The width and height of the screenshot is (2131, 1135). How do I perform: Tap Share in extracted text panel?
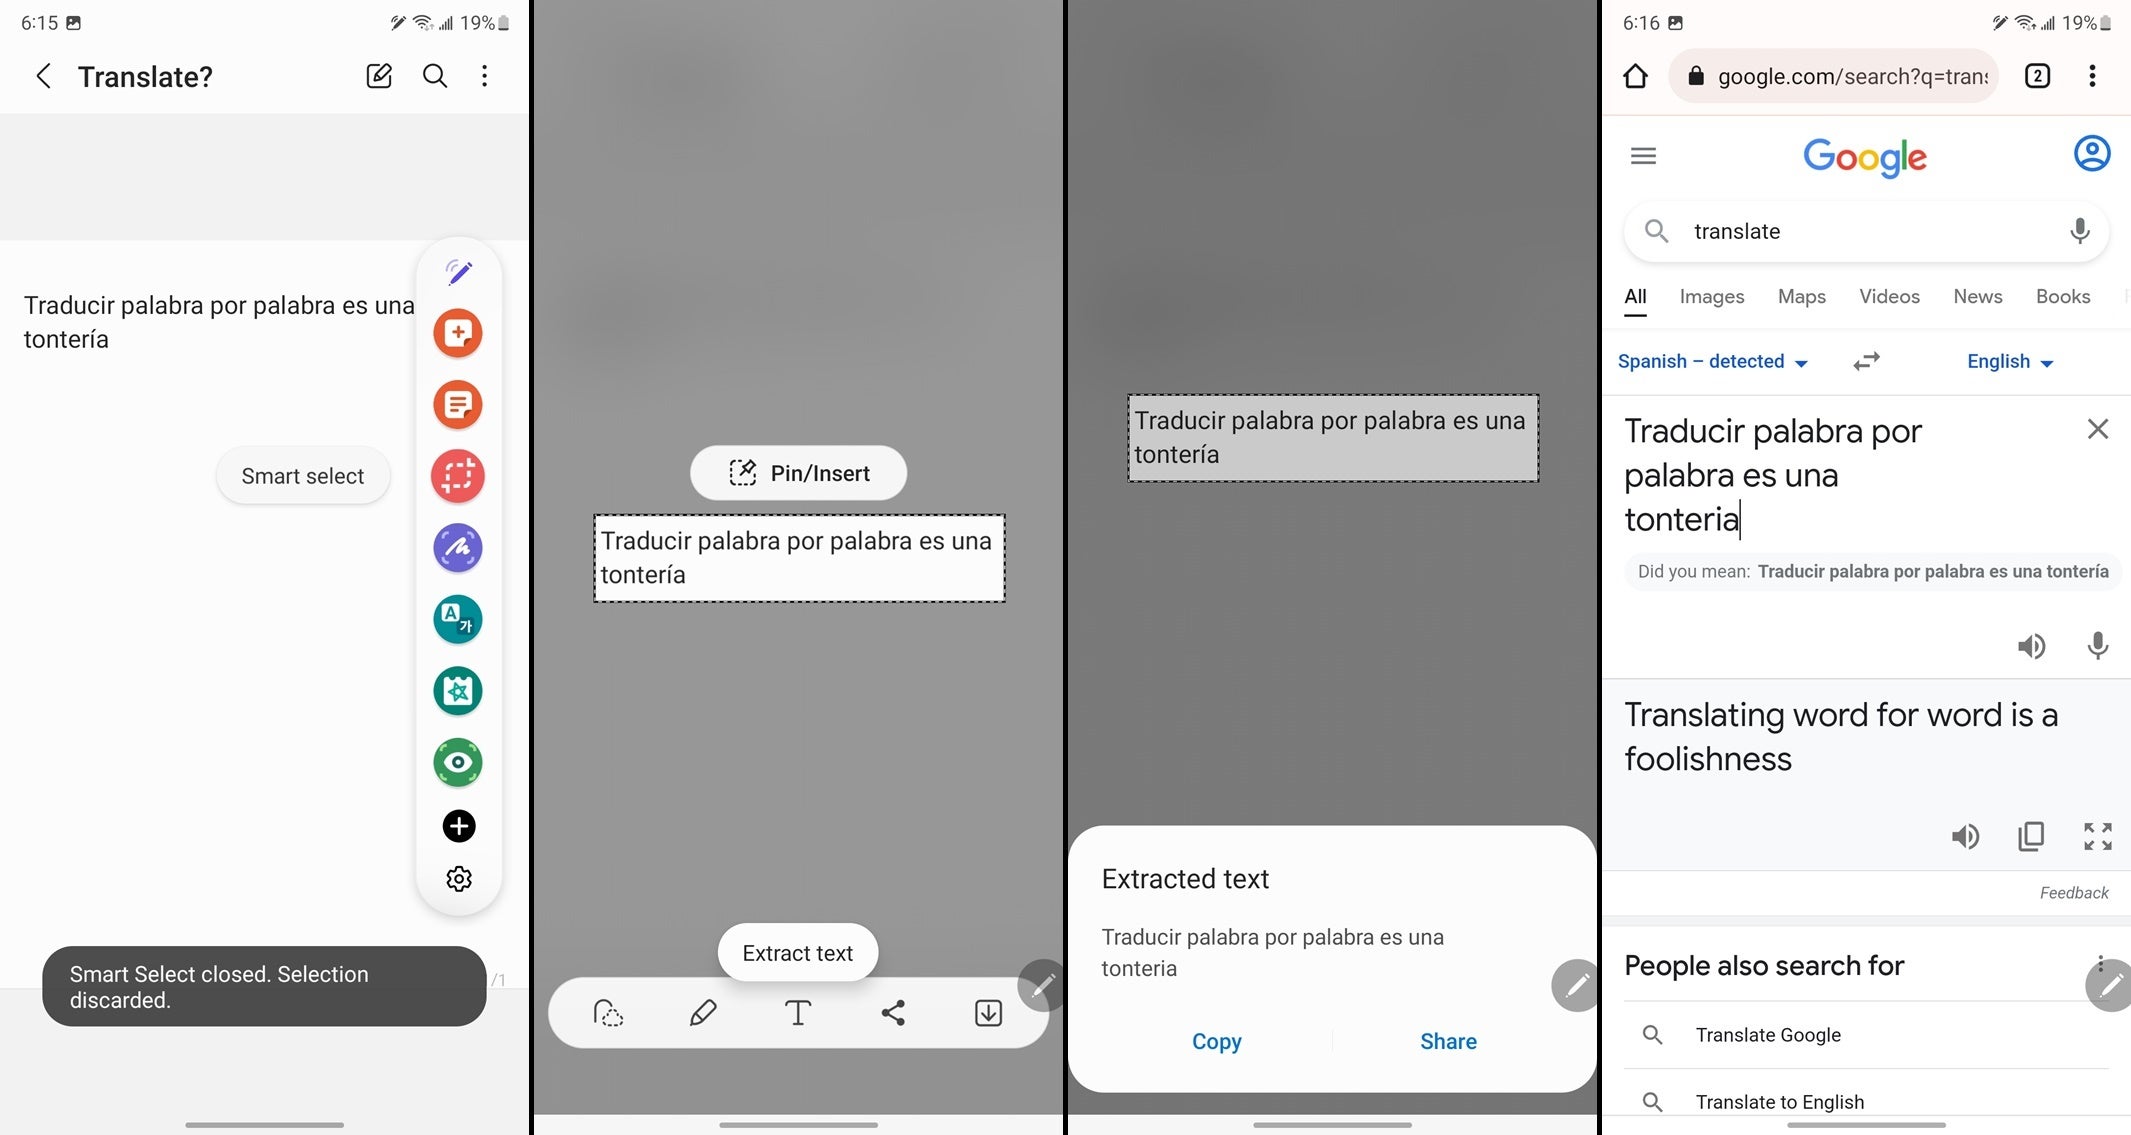click(1447, 1041)
